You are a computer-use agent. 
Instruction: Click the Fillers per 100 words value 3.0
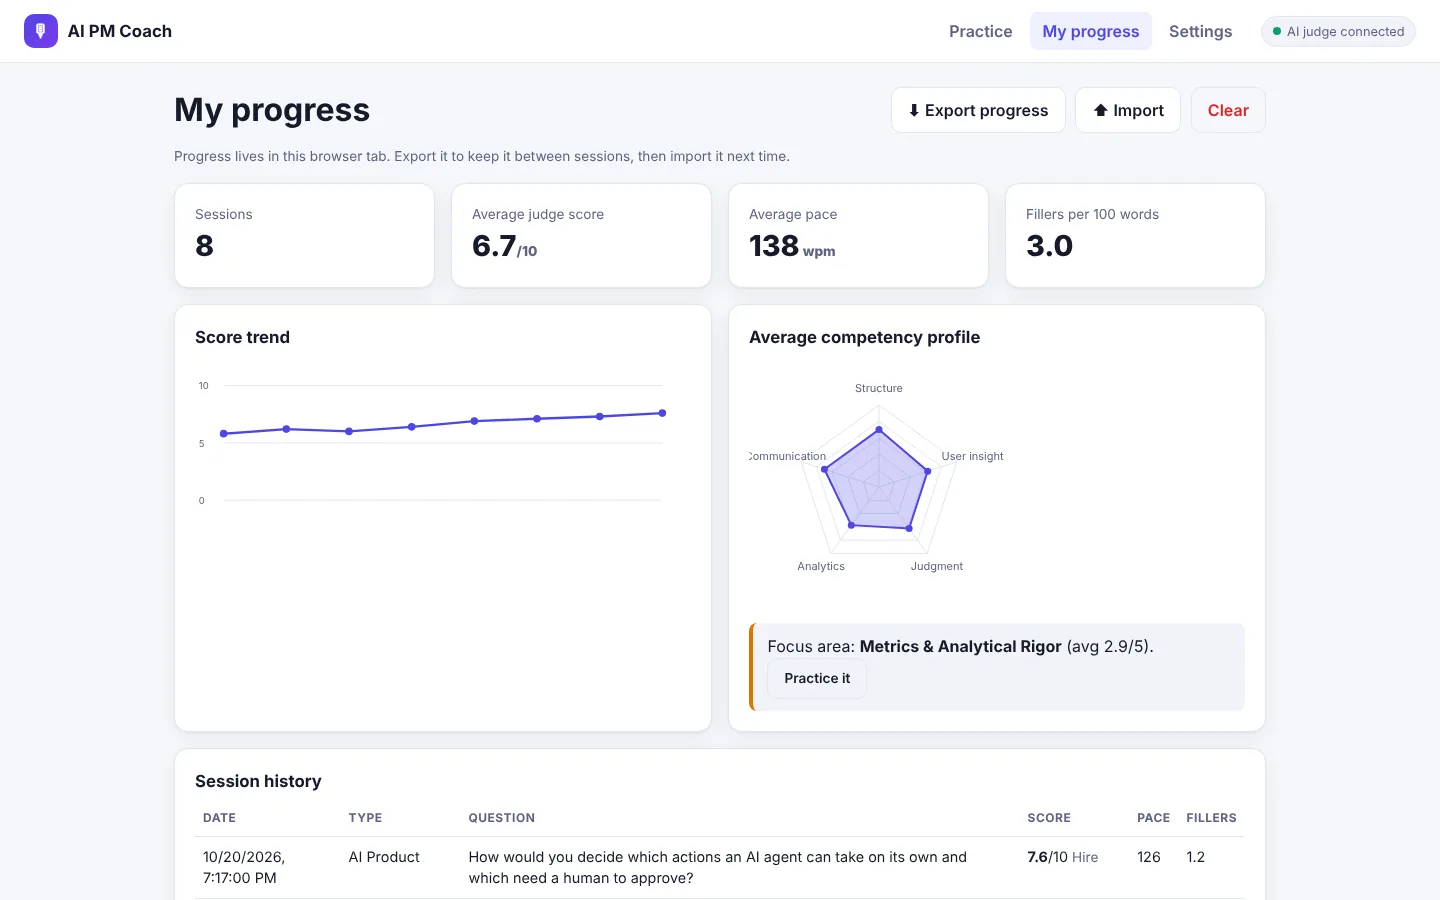click(1049, 246)
